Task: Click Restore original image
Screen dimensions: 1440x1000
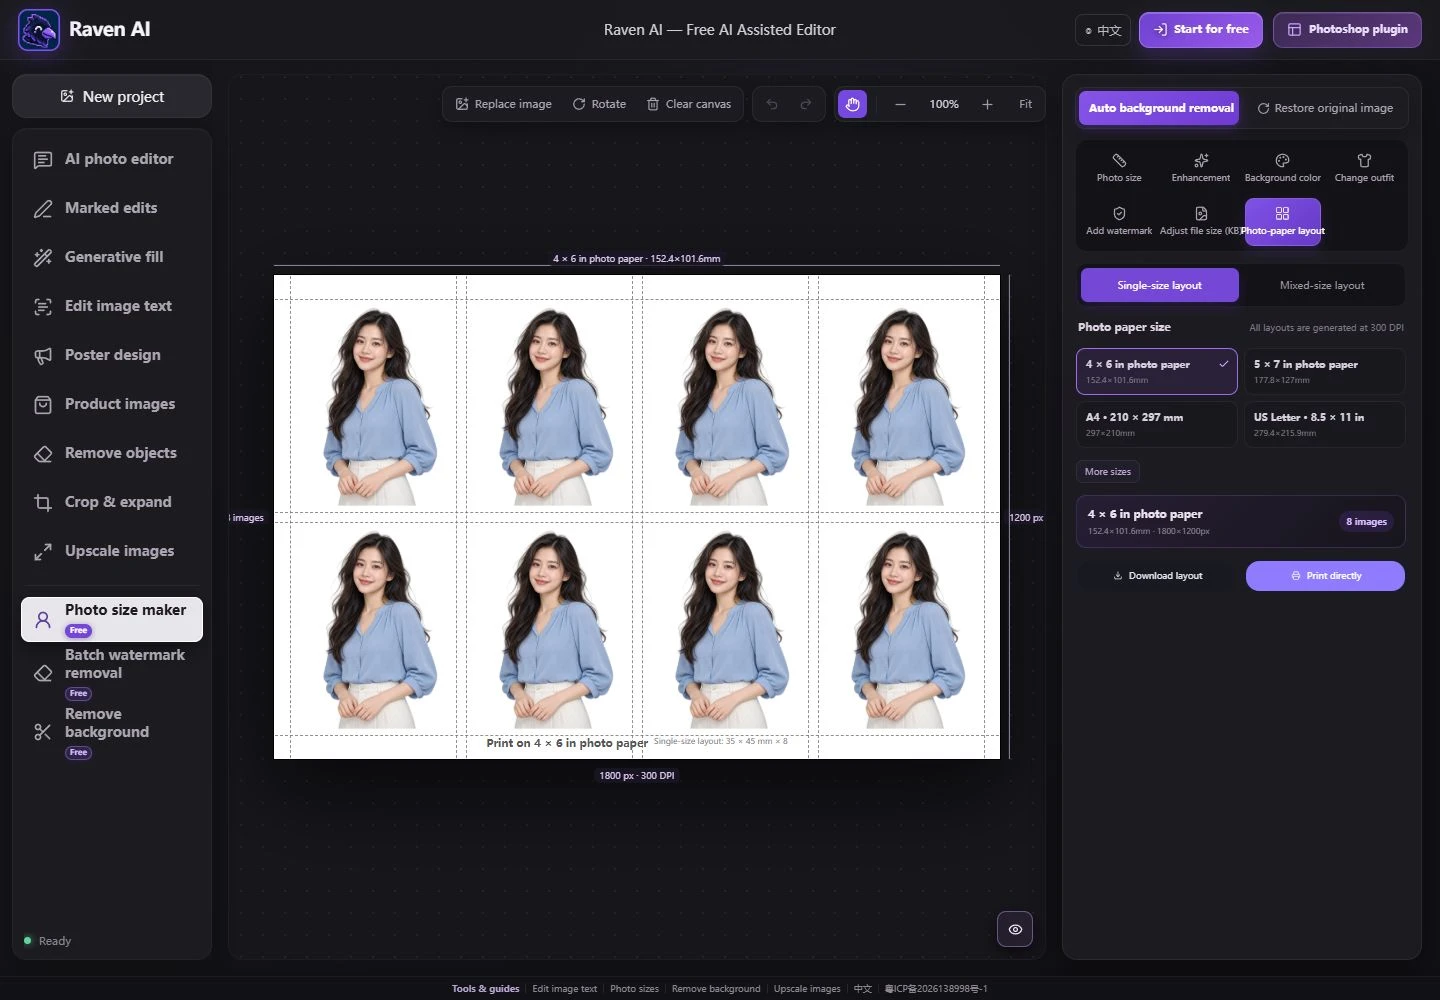Action: tap(1325, 108)
